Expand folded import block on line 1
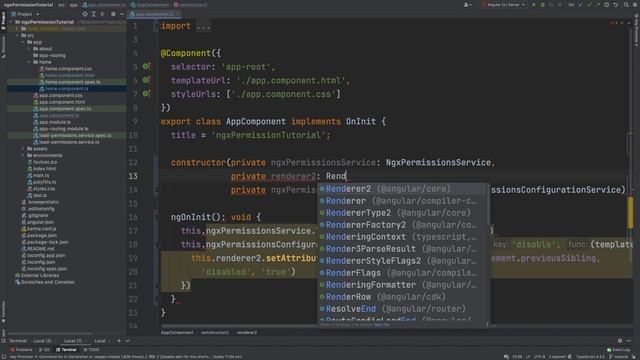Screen dimensions: 640x360 [203, 27]
